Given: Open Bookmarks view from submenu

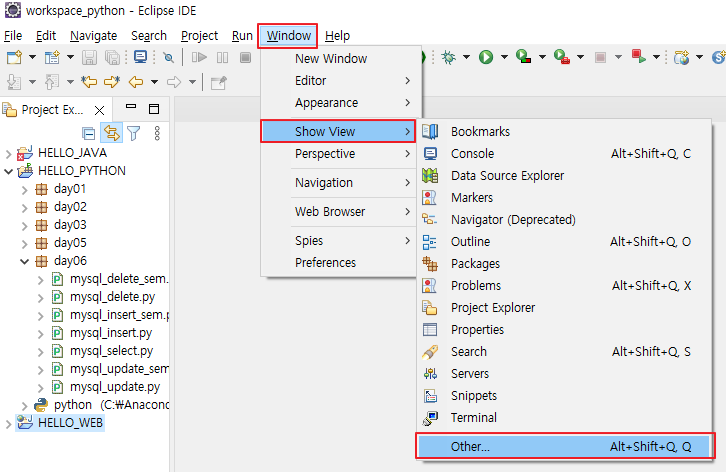Looking at the screenshot, I should pyautogui.click(x=564, y=132).
